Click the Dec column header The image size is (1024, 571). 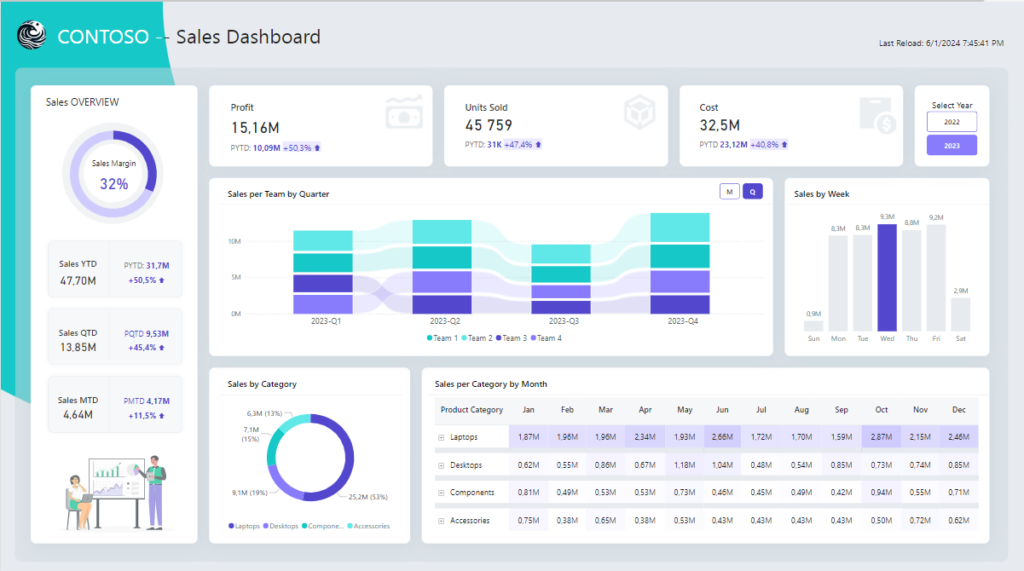pyautogui.click(x=959, y=410)
